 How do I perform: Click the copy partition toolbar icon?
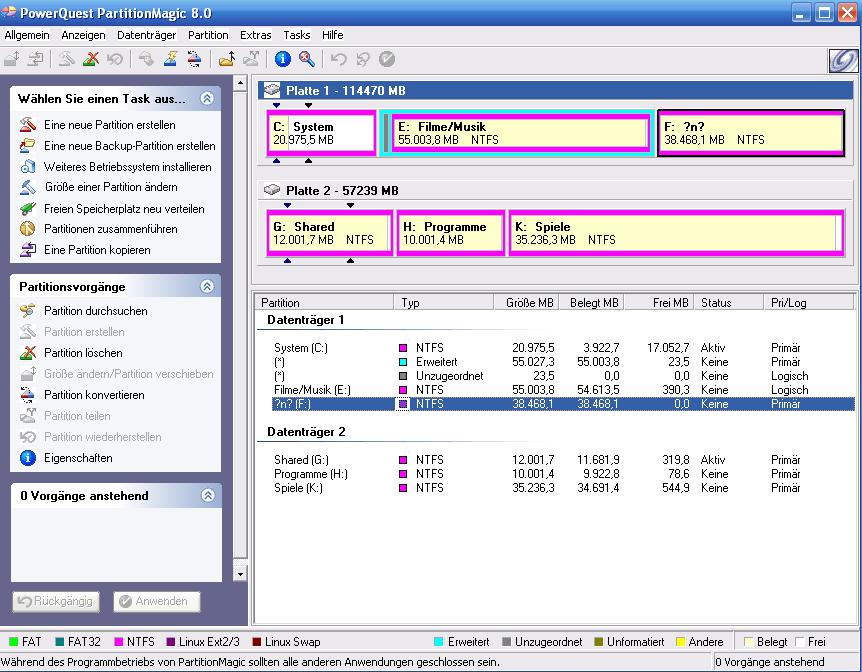pos(36,59)
